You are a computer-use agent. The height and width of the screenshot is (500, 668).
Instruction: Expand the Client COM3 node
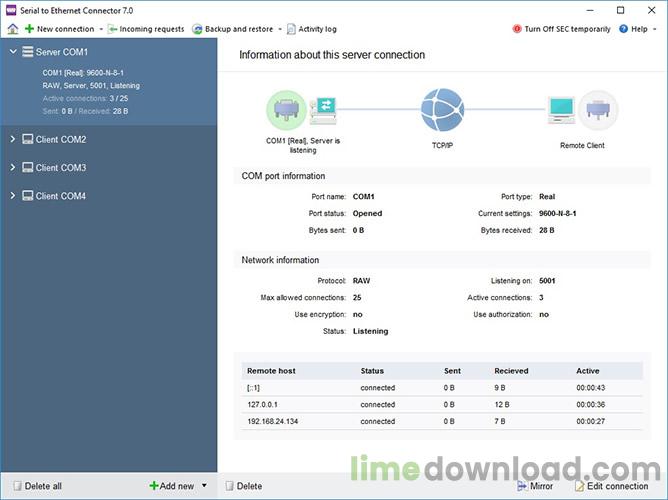coord(13,167)
